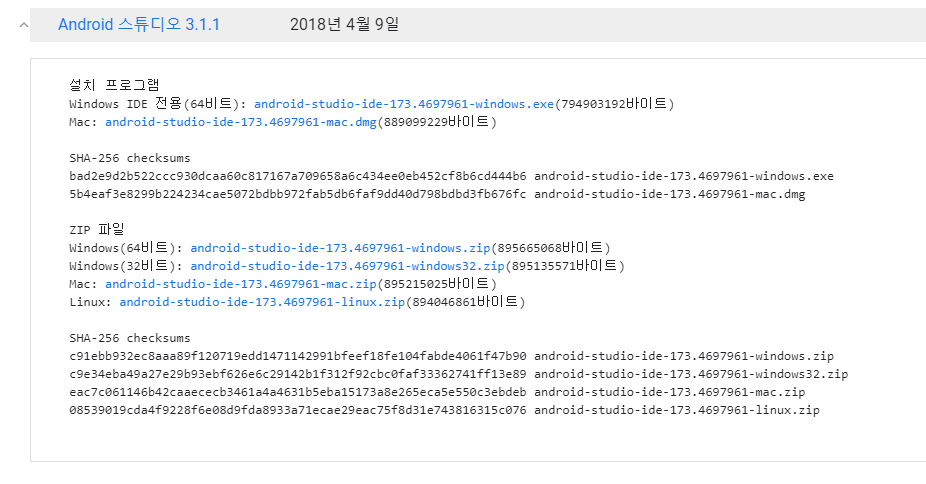The width and height of the screenshot is (926, 484).
Task: Collapse the Android 스튜디오 3.1.1 section chevron
Action: tap(24, 25)
